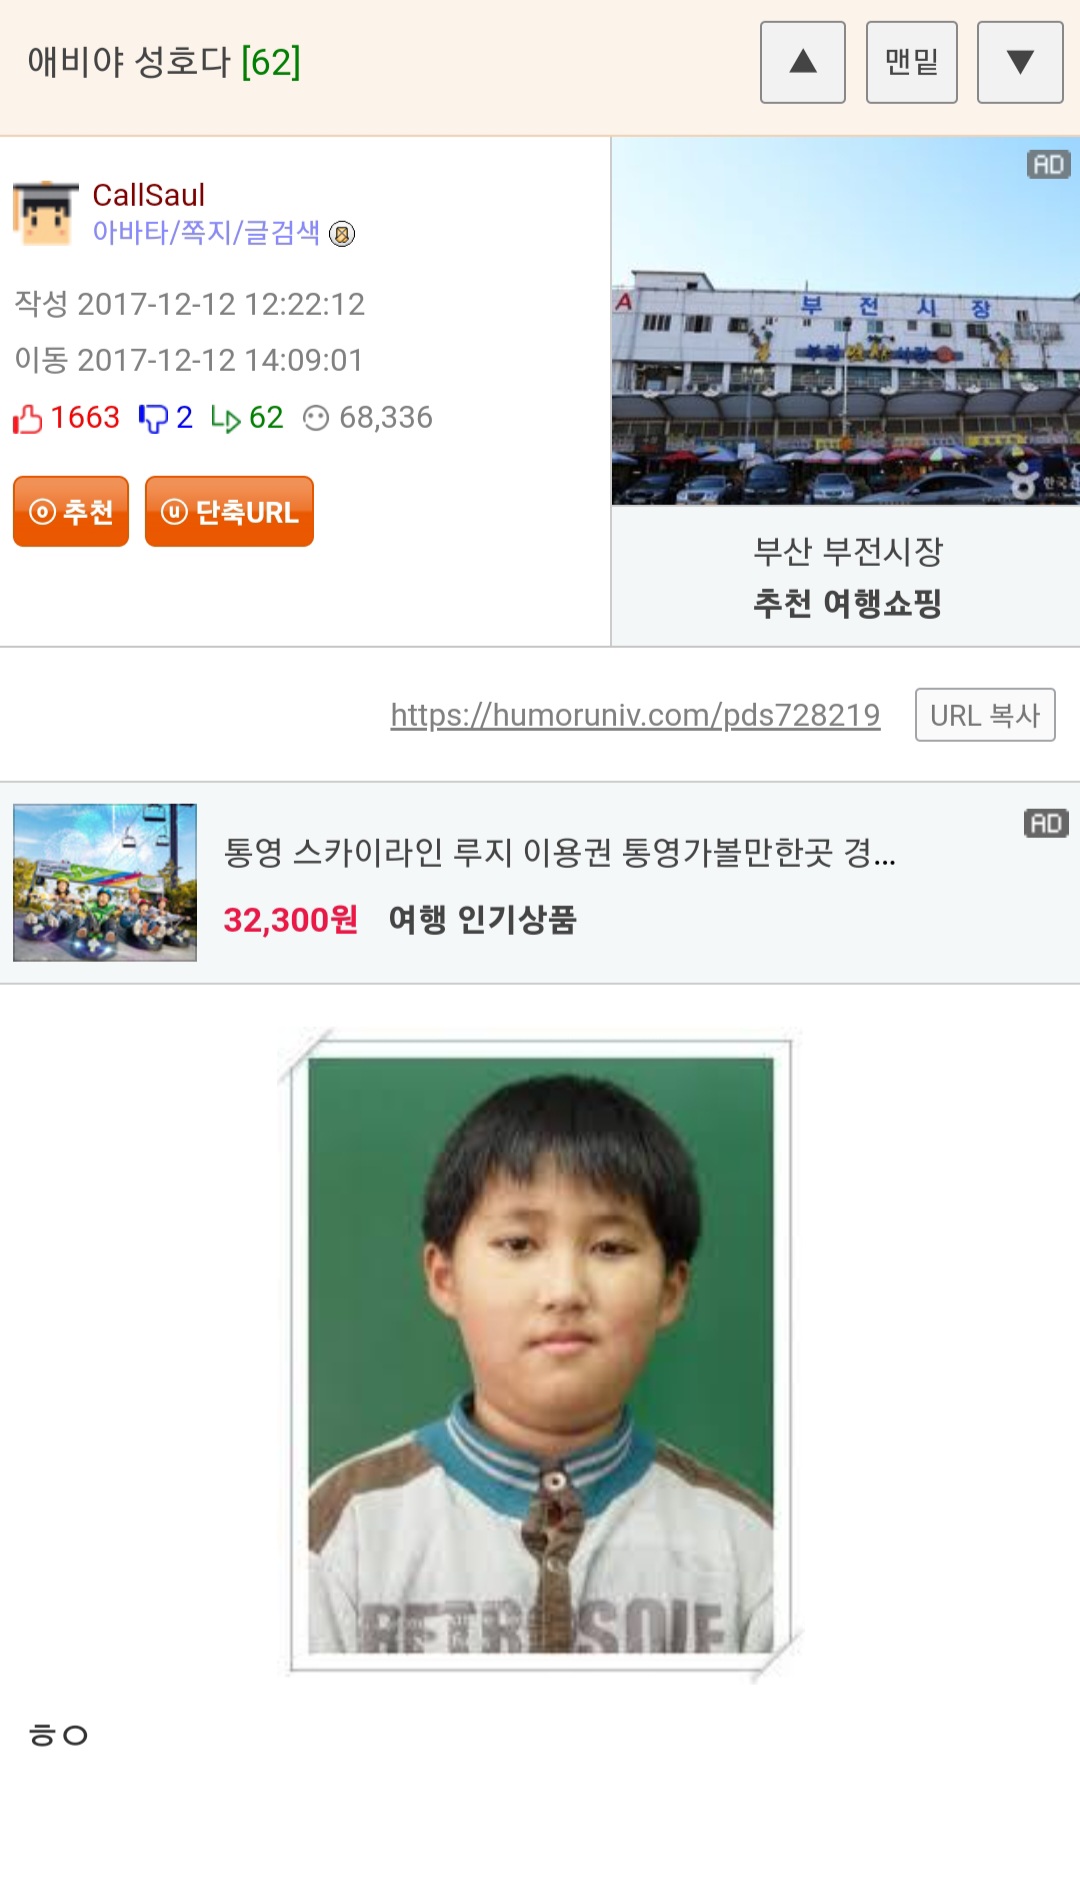This screenshot has height=1879, width=1080.
Task: Tap the view count face icon
Action: tap(316, 418)
